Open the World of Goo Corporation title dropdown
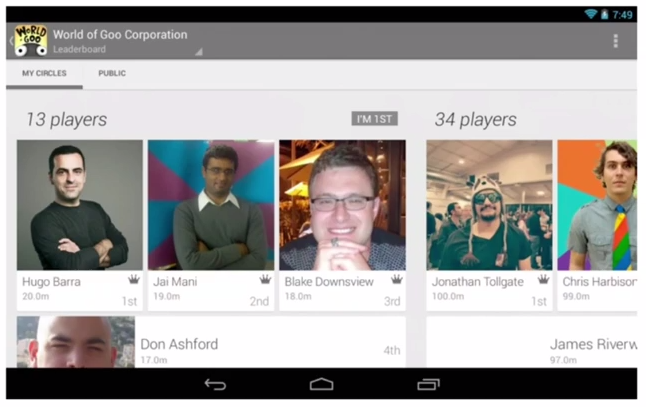 [x=120, y=41]
